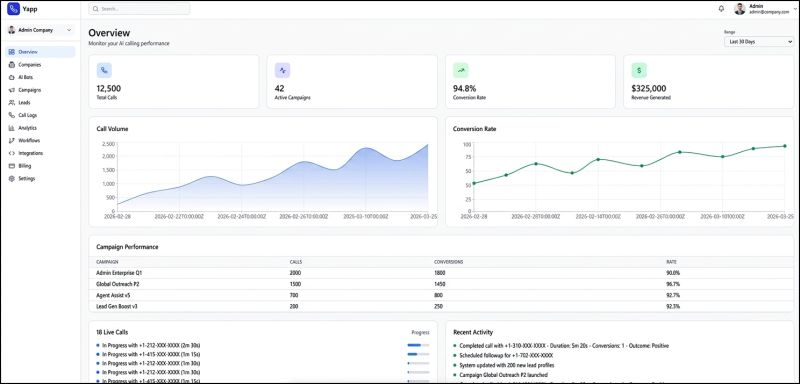The width and height of the screenshot is (800, 384).
Task: Select the Agent Assist v5 campaign row
Action: tap(441, 295)
